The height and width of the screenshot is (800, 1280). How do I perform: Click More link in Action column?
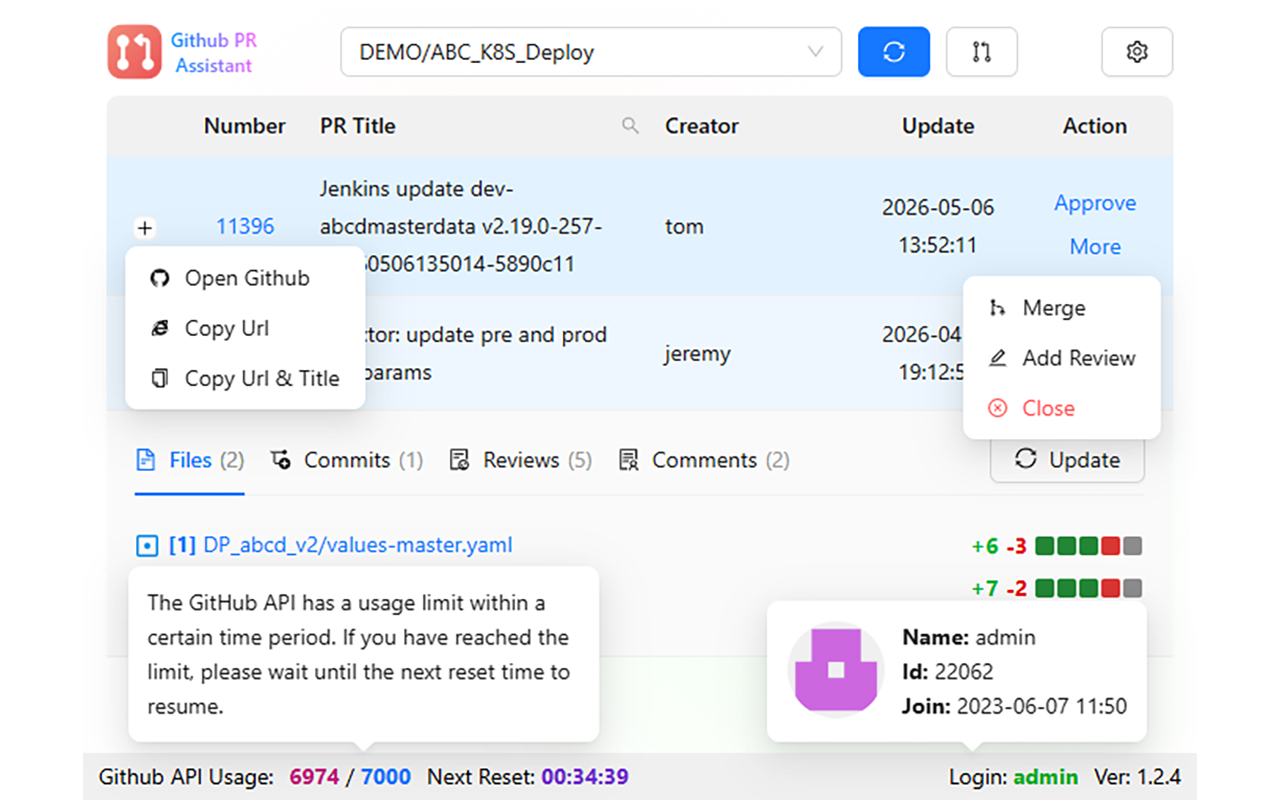pyautogui.click(x=1095, y=247)
